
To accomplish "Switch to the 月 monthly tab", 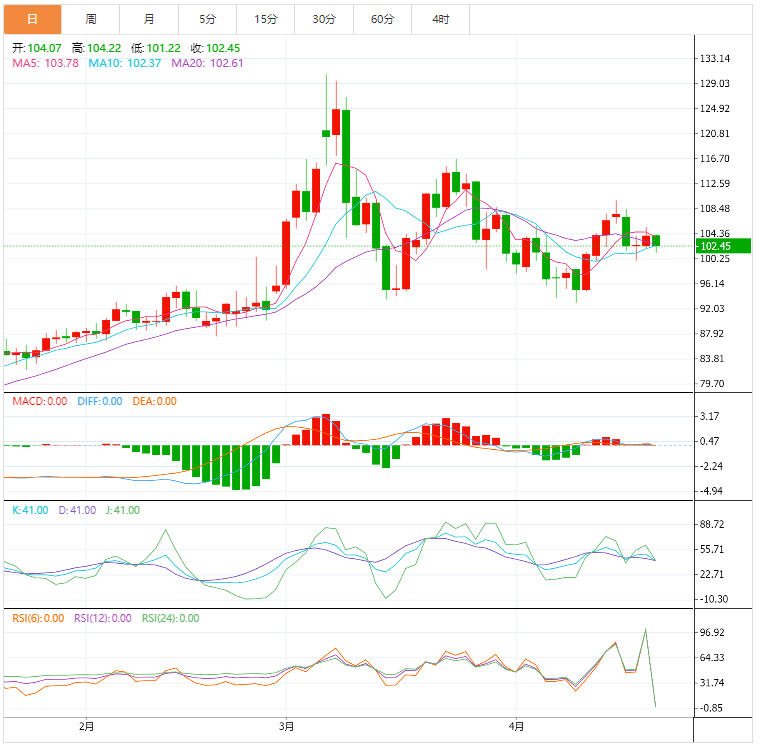I will click(149, 19).
